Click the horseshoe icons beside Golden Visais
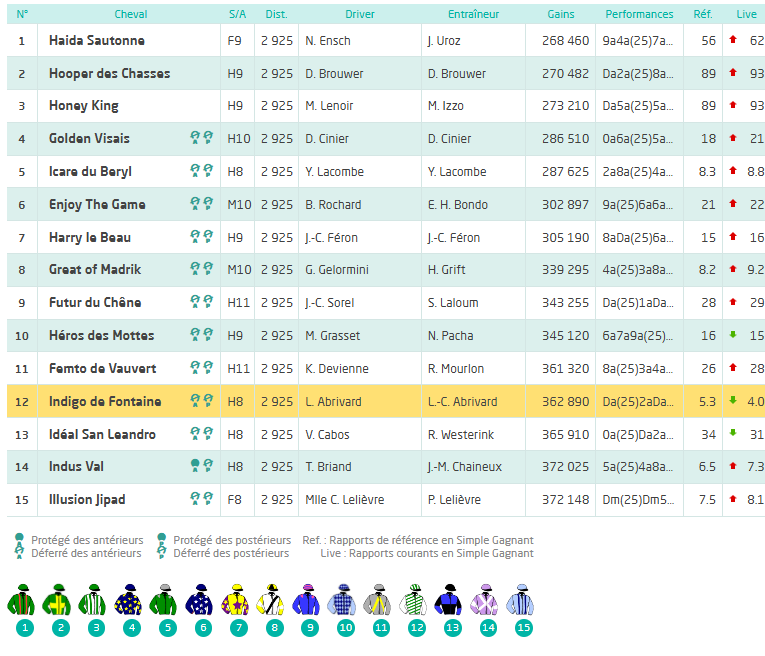The width and height of the screenshot is (765, 656). (202, 139)
